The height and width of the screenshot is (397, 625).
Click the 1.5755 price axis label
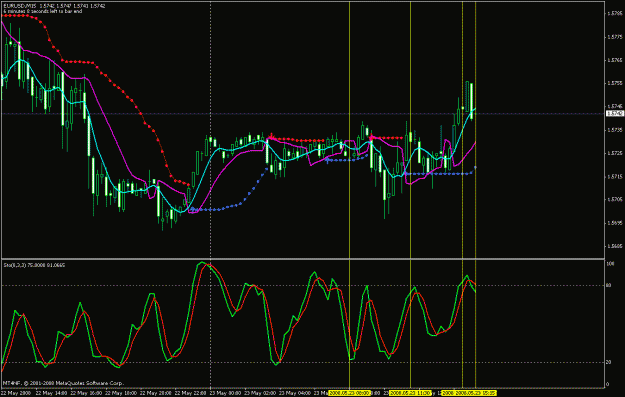coord(615,83)
